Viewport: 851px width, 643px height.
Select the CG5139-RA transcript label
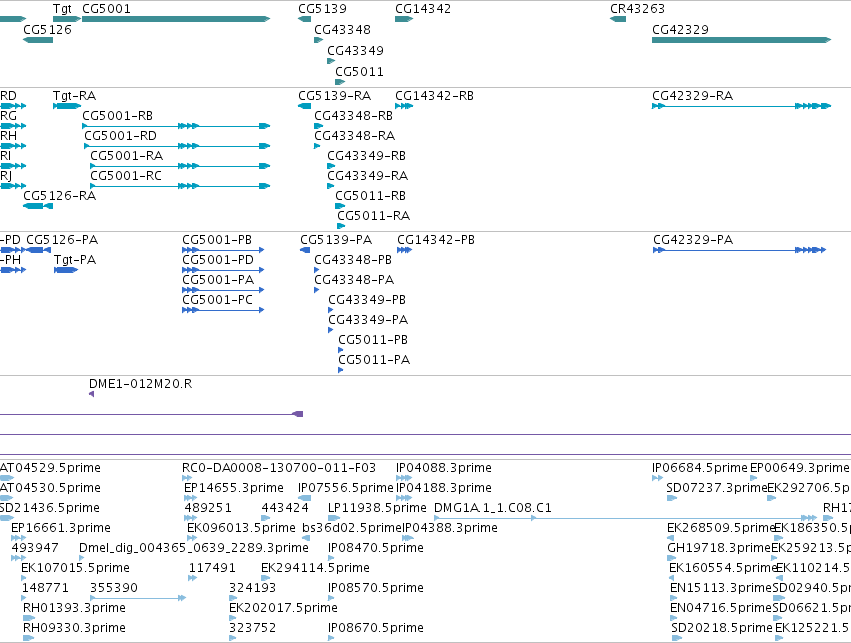pos(335,96)
